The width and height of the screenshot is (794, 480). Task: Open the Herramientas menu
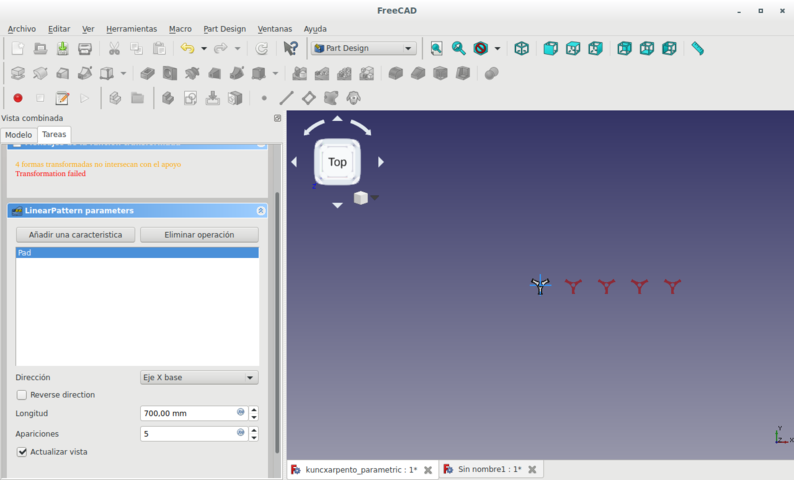click(131, 29)
